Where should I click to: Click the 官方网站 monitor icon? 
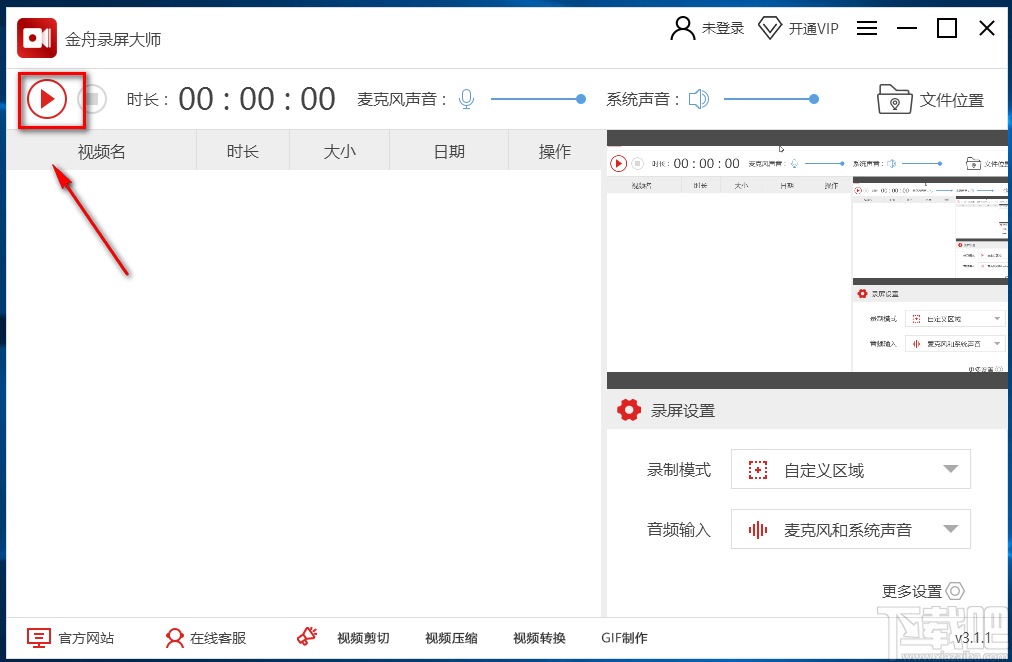[39, 637]
